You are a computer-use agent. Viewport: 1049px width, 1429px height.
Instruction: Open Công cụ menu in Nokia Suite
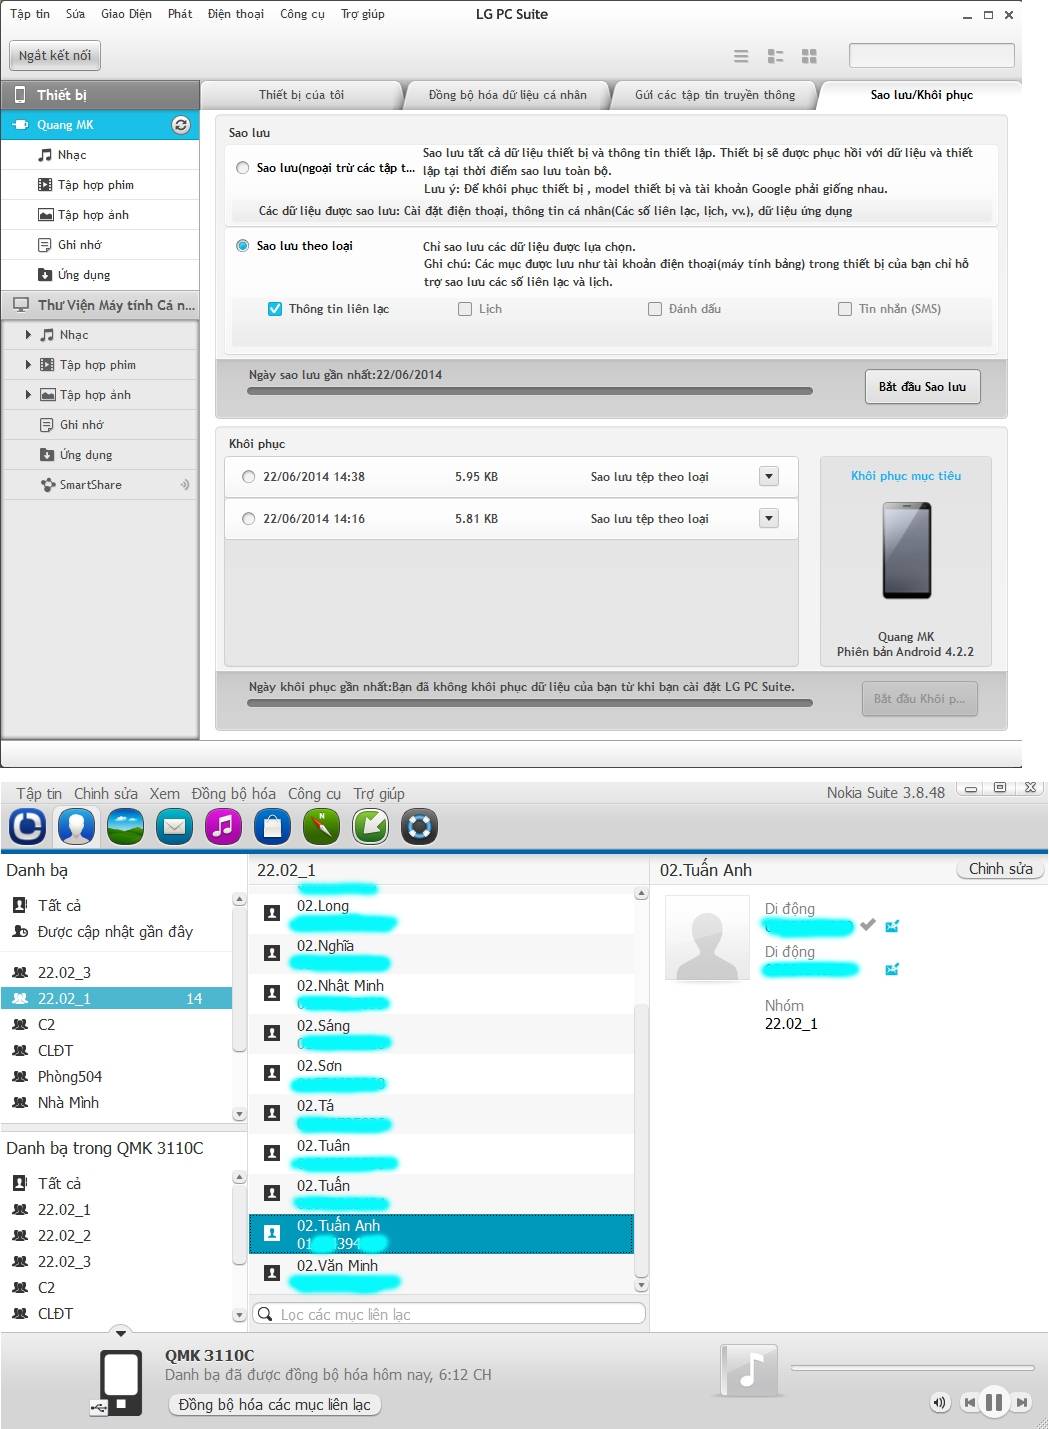point(314,794)
